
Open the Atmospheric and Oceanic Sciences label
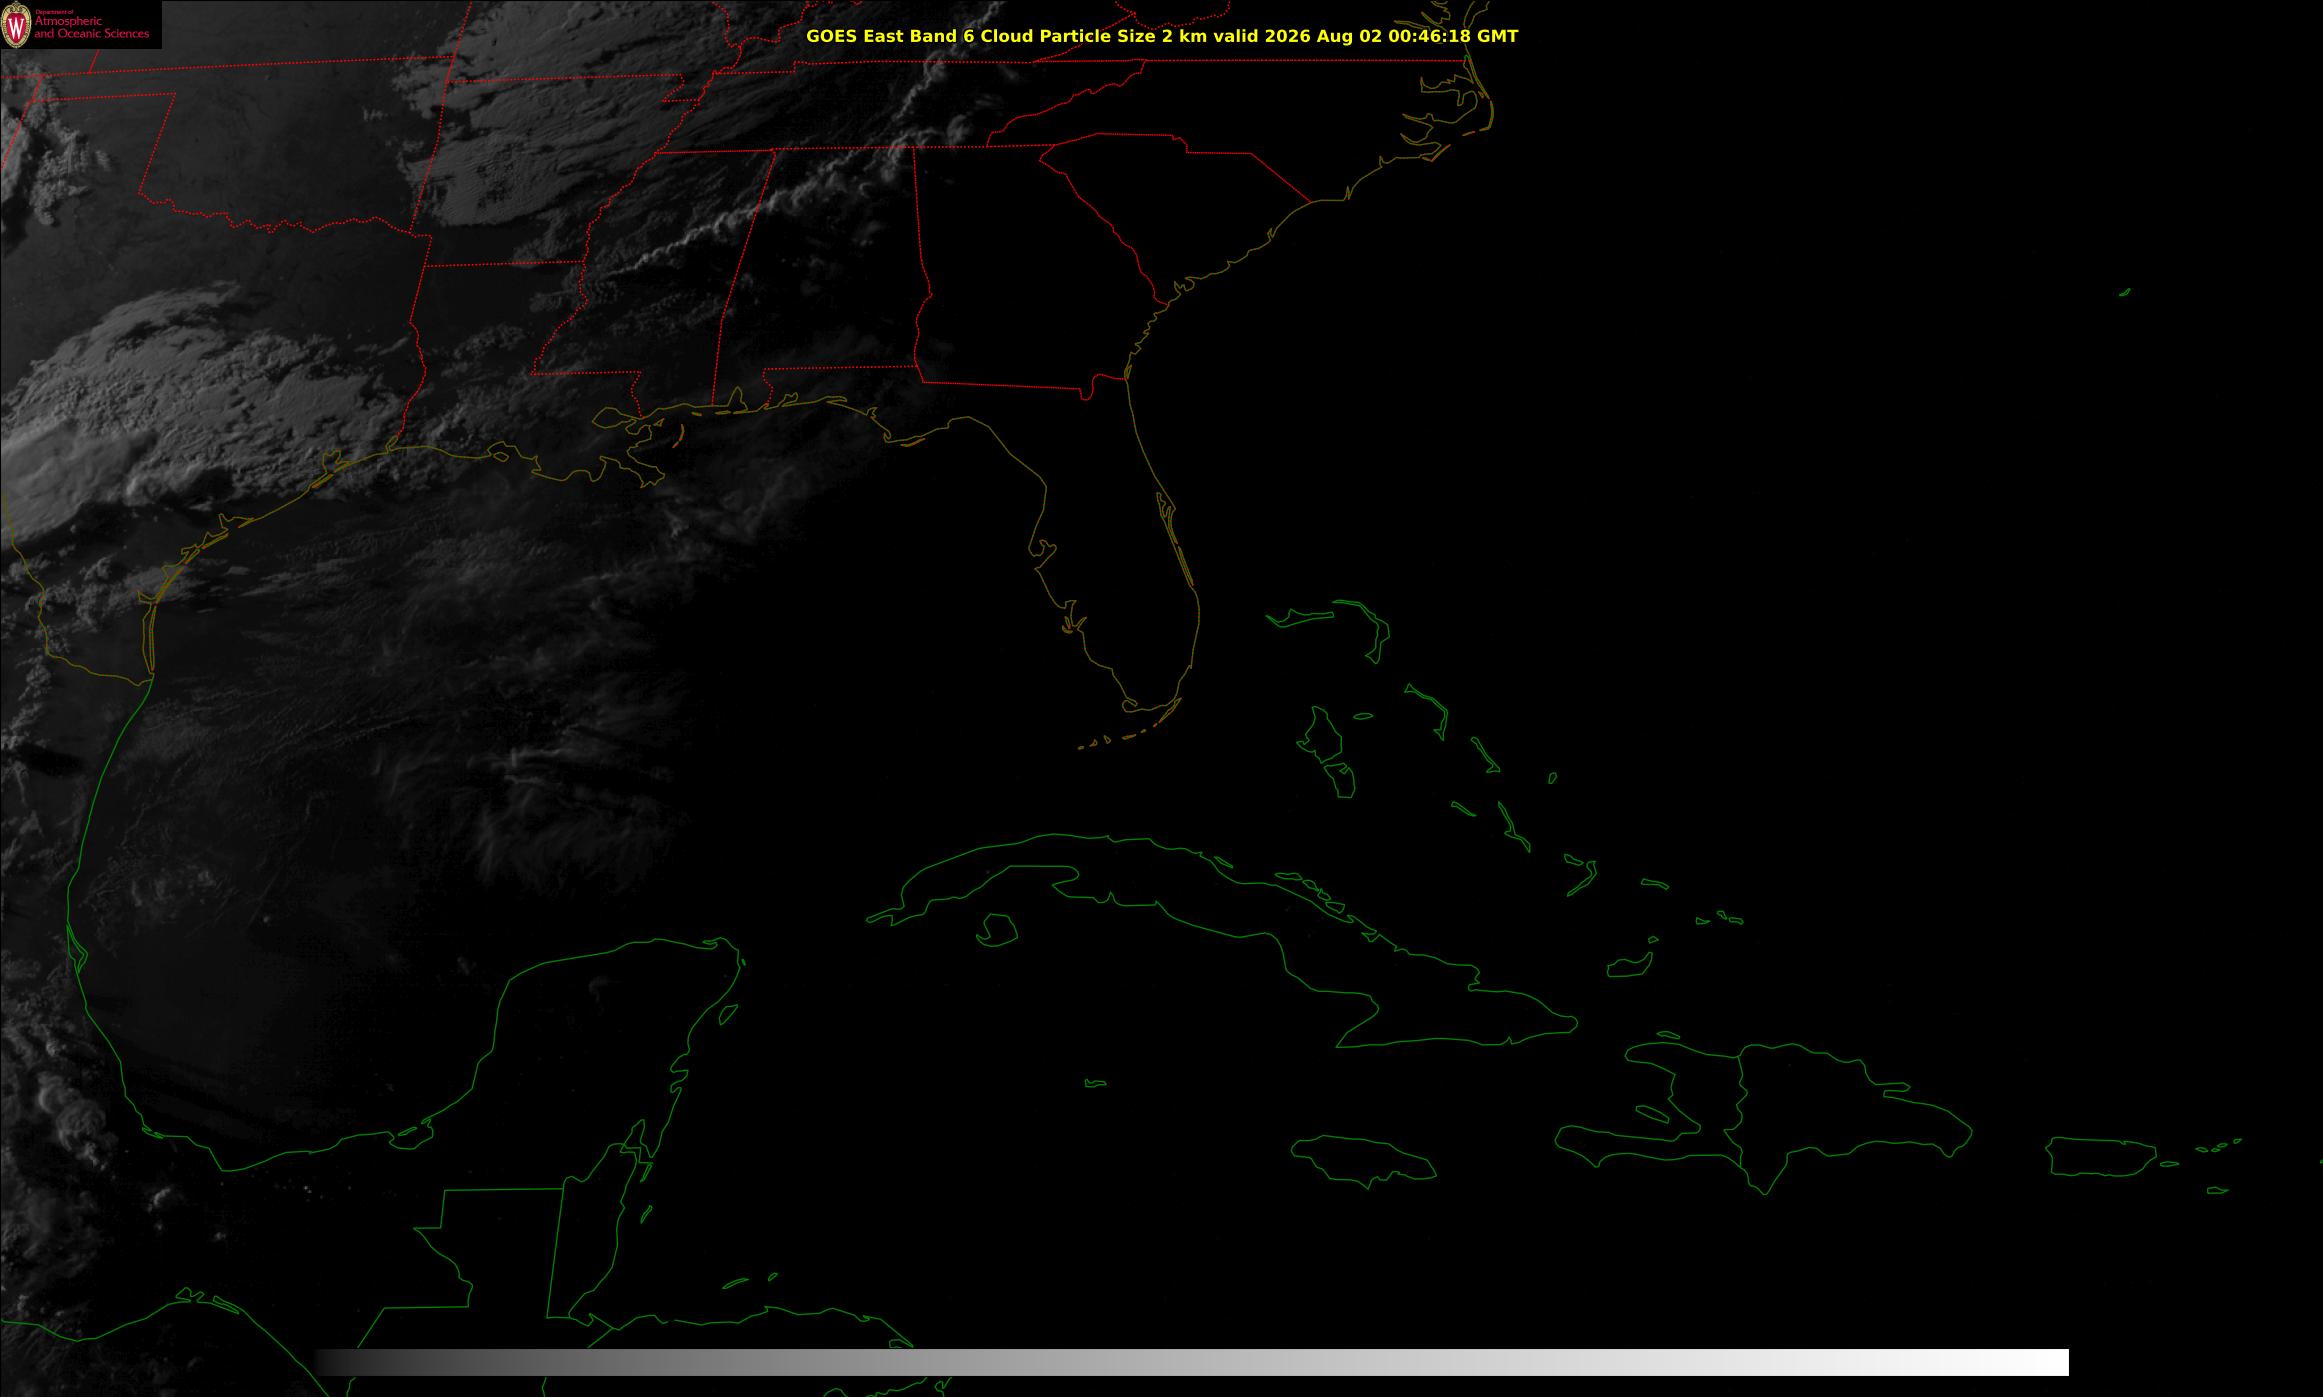pyautogui.click(x=92, y=28)
